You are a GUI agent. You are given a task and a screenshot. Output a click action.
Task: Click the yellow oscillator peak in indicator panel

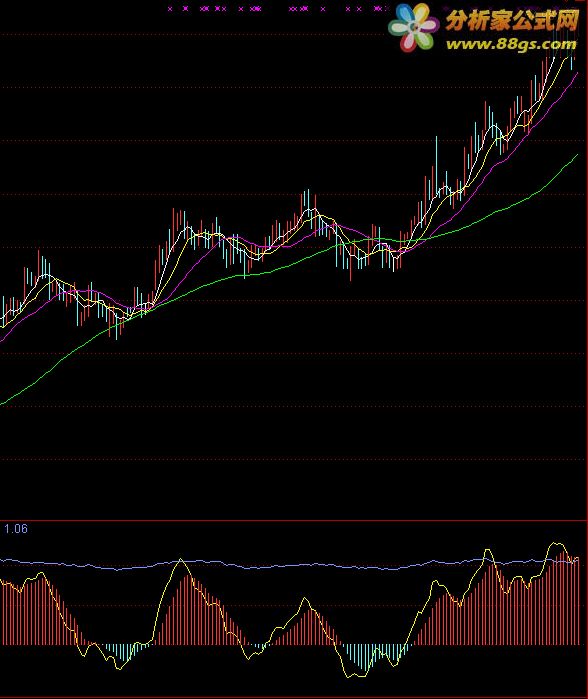point(555,543)
